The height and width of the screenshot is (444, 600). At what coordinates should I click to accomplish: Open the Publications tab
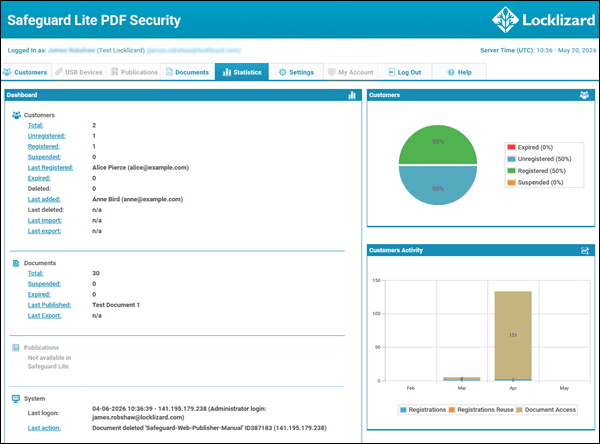click(134, 72)
